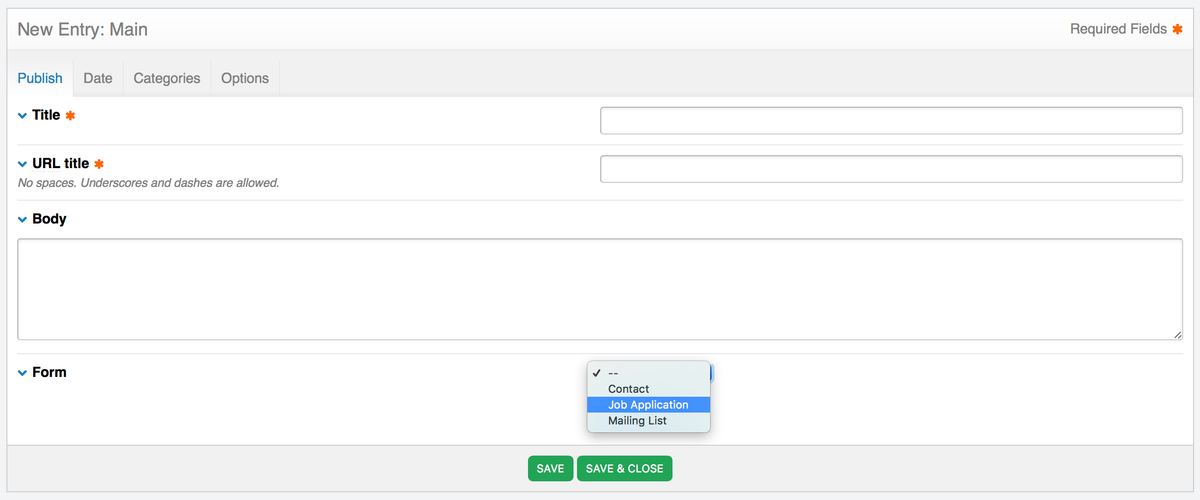Select the "--" blank form option
The width and height of the screenshot is (1200, 500).
point(649,373)
